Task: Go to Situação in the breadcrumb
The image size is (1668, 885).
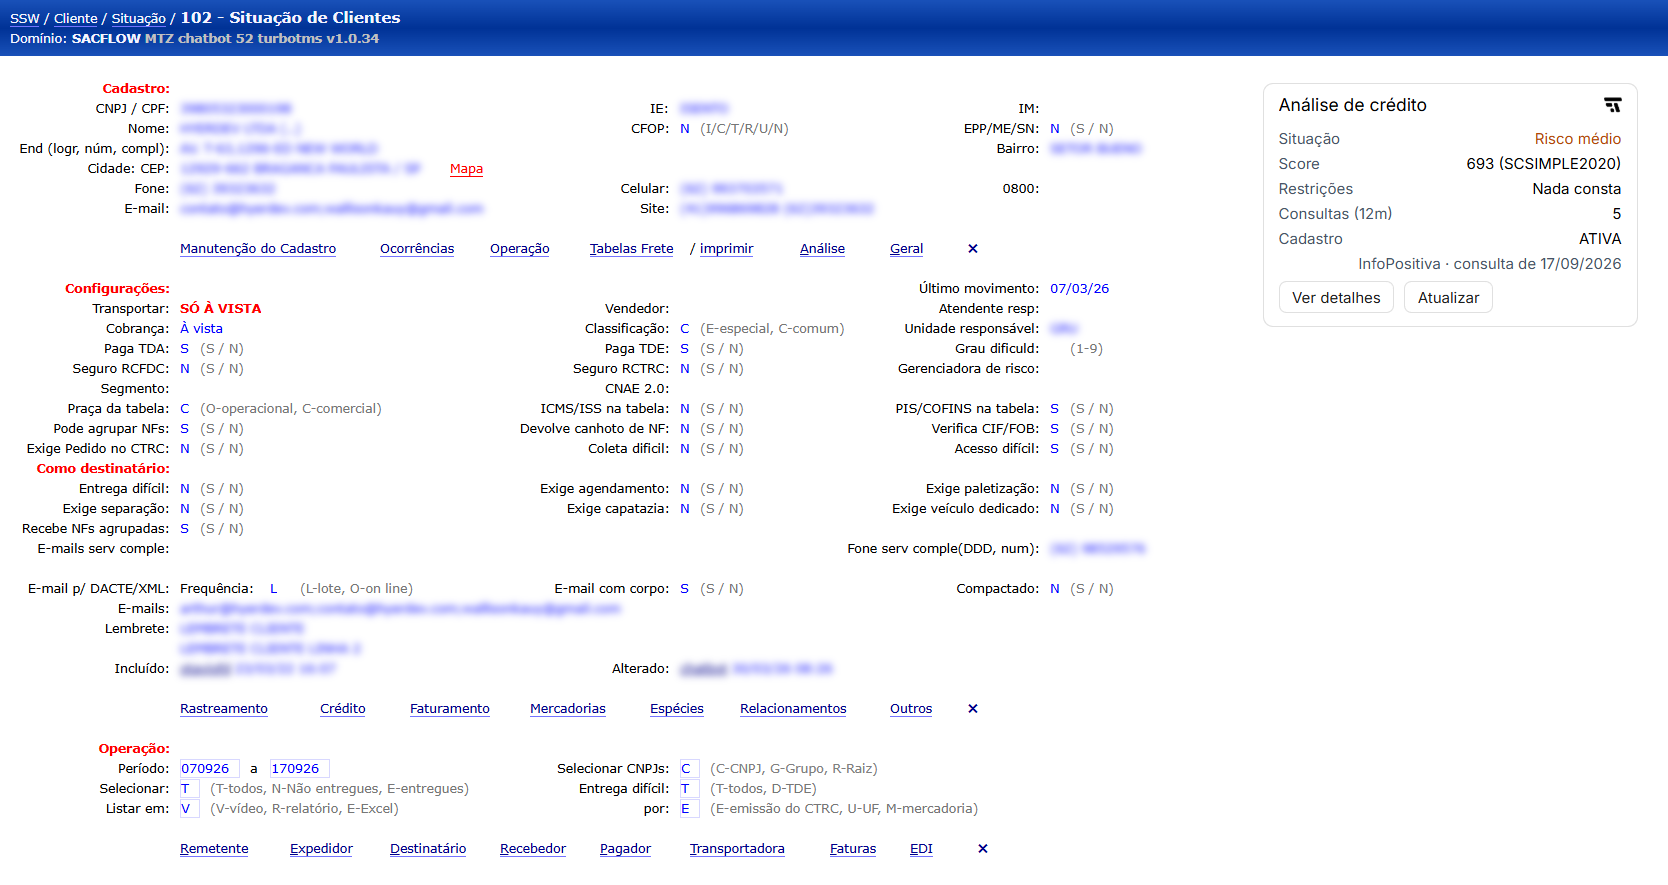Action: (139, 19)
